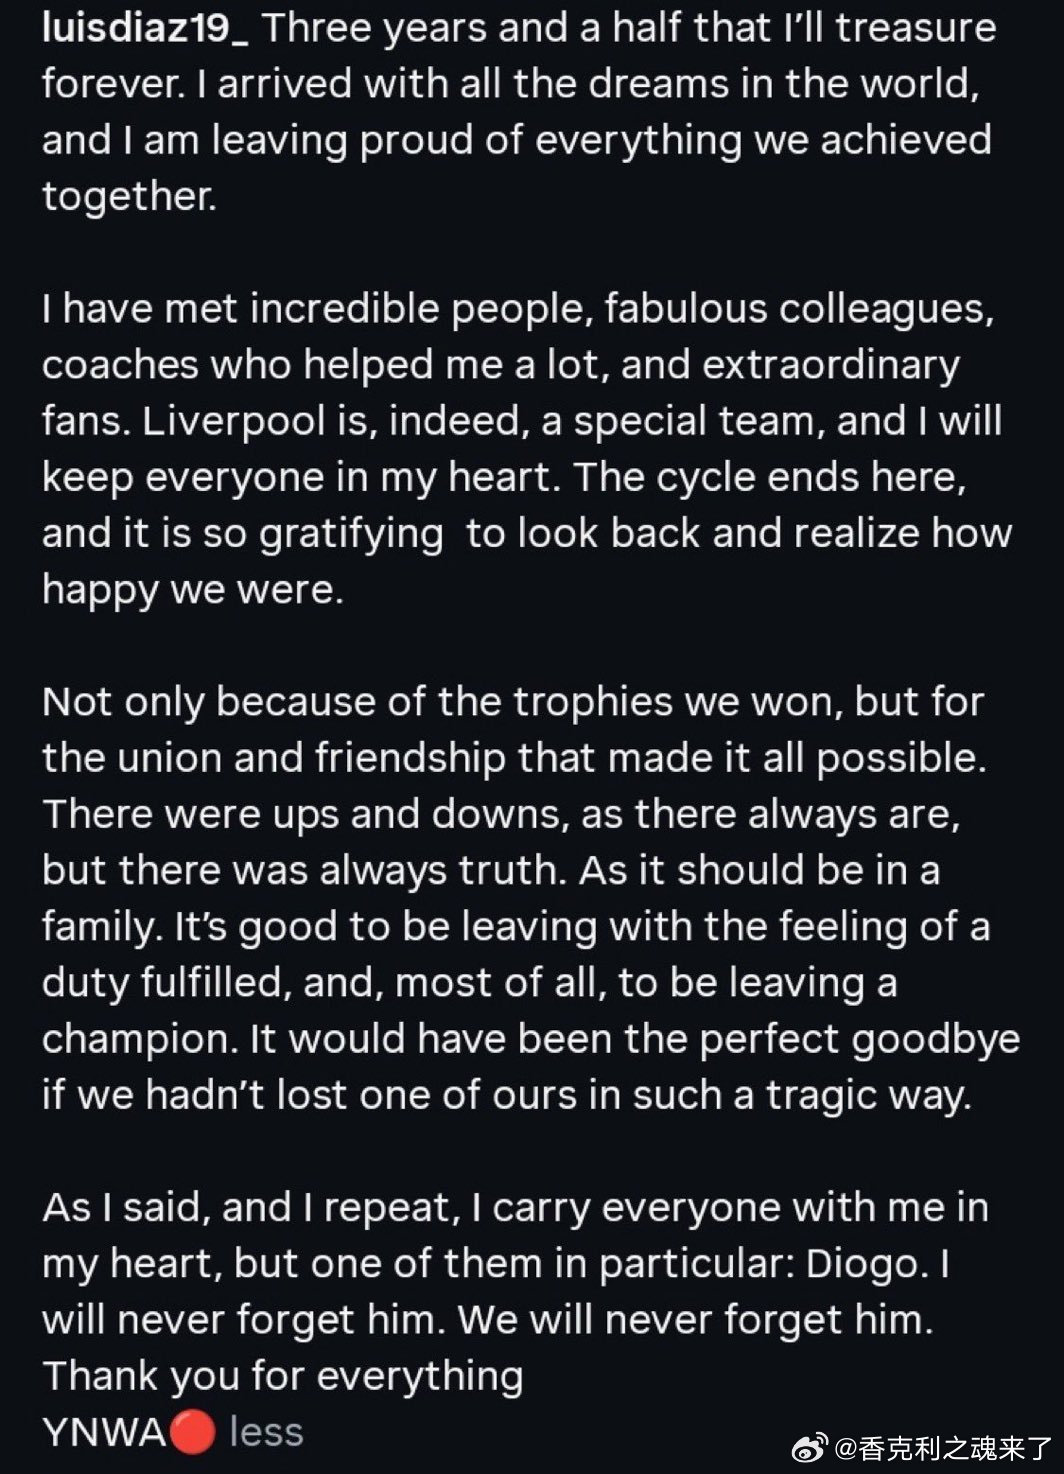1064x1474 pixels.
Task: Open the luisdiaz19_ profile username
Action: (x=146, y=29)
